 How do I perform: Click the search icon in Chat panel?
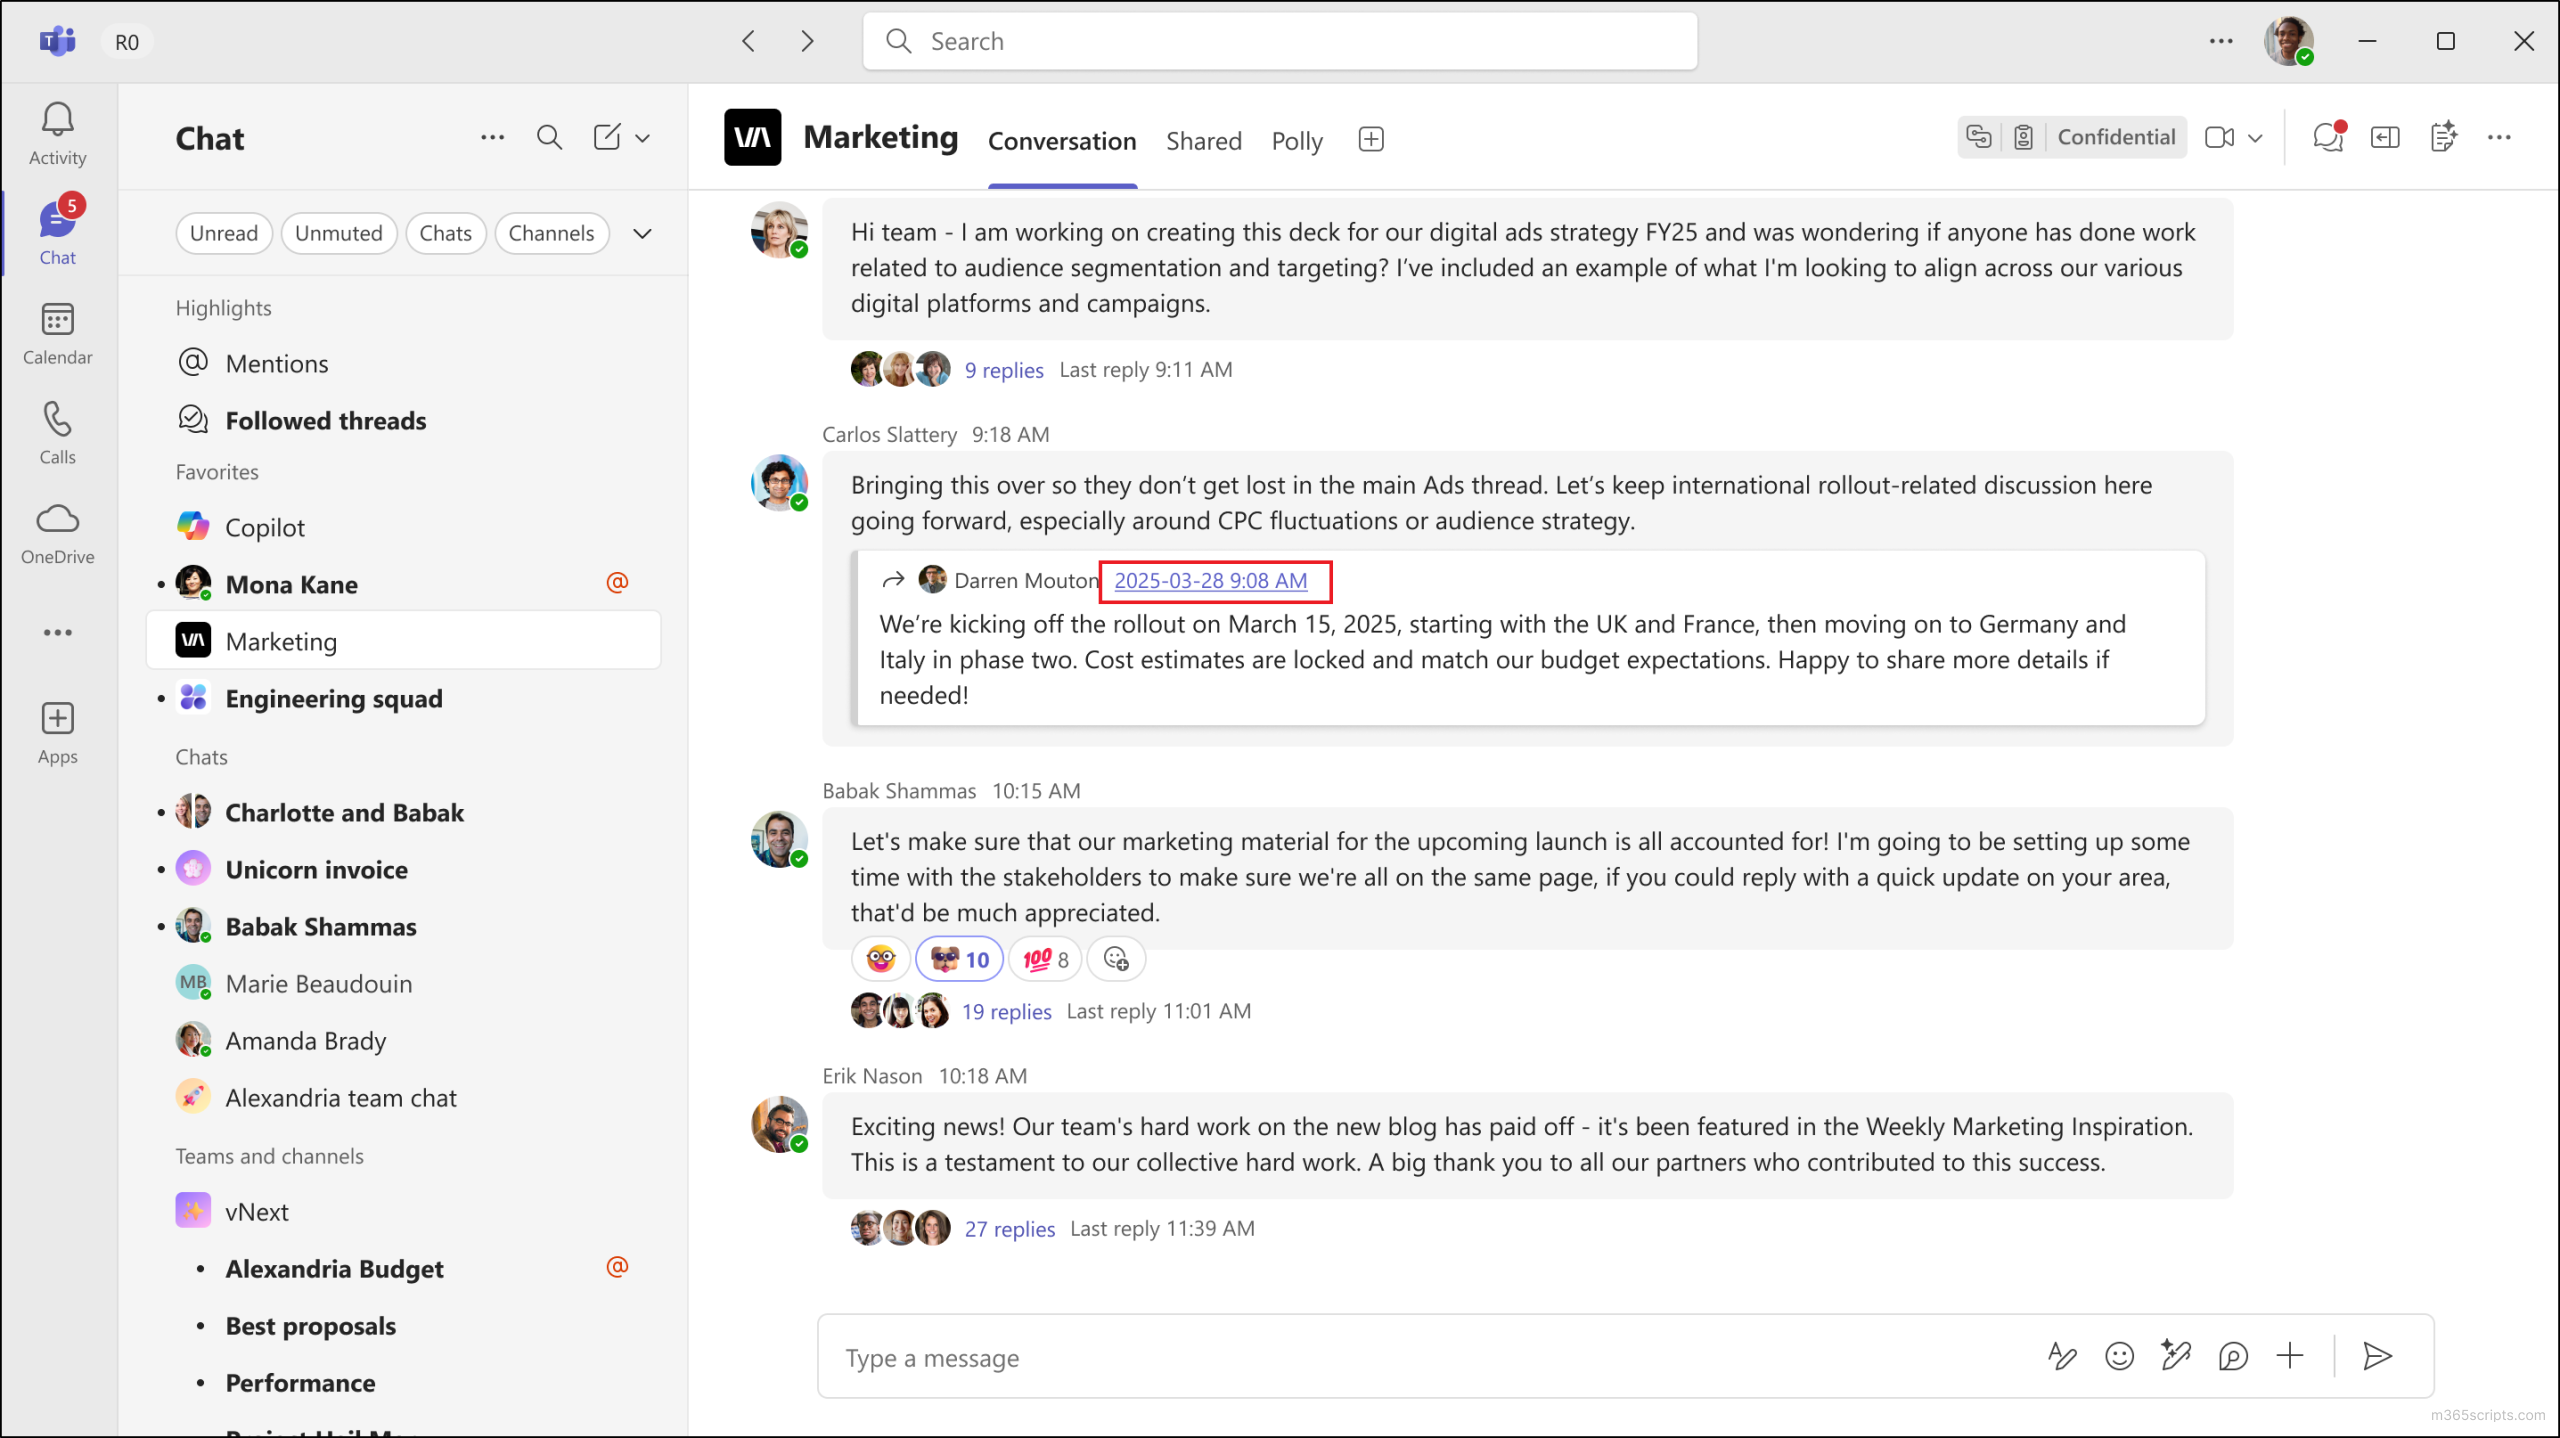549,138
